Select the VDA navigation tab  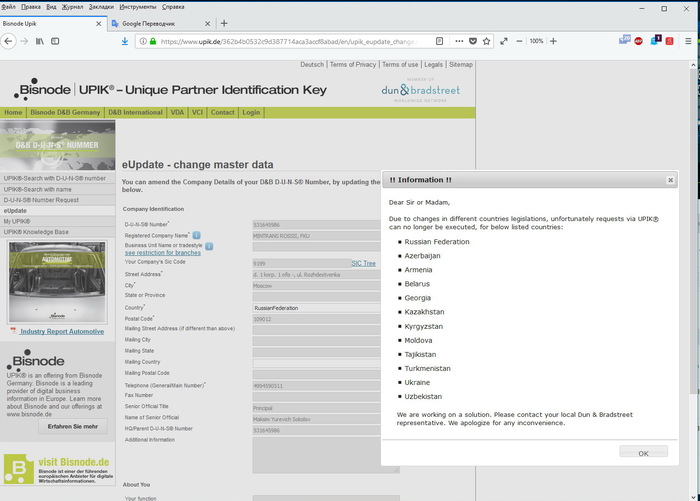point(177,113)
